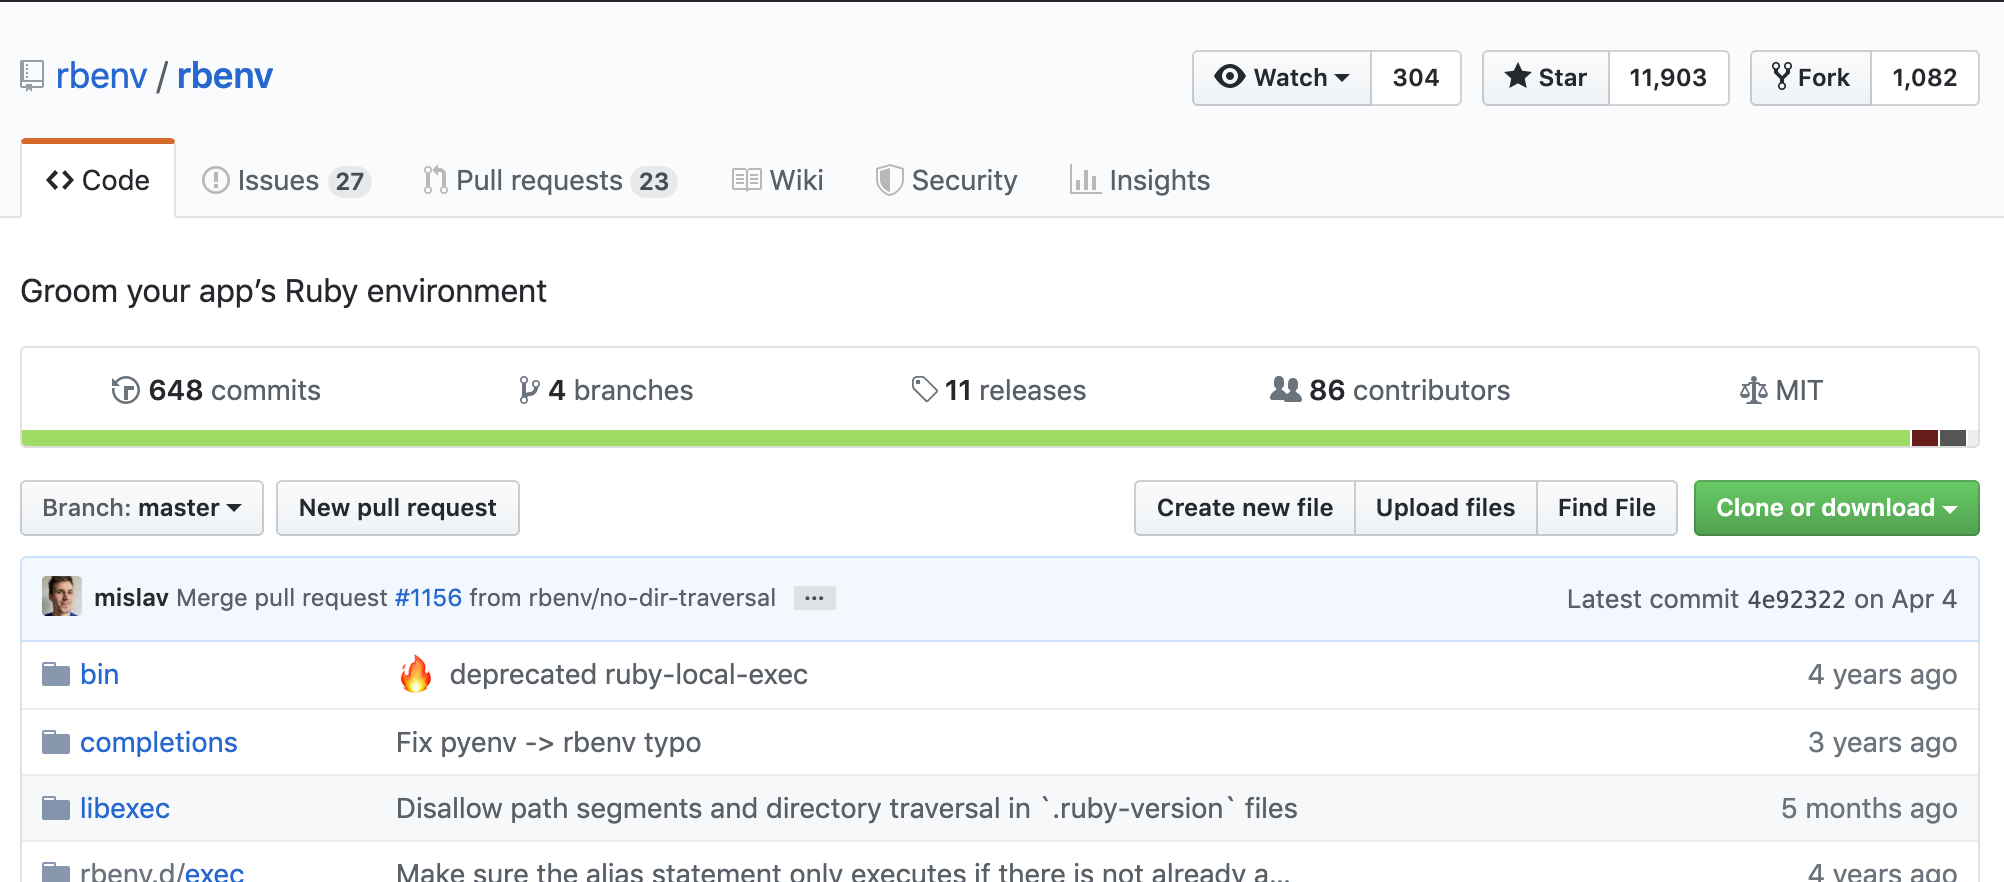View 11 releases
Screen dimensions: 2004x882
(x=999, y=390)
